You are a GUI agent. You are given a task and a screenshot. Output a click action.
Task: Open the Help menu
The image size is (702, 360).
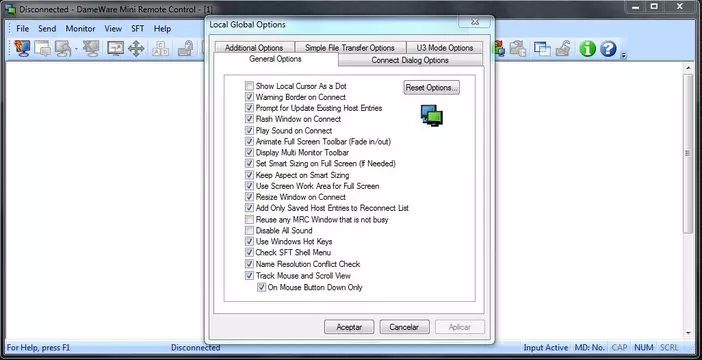[163, 29]
